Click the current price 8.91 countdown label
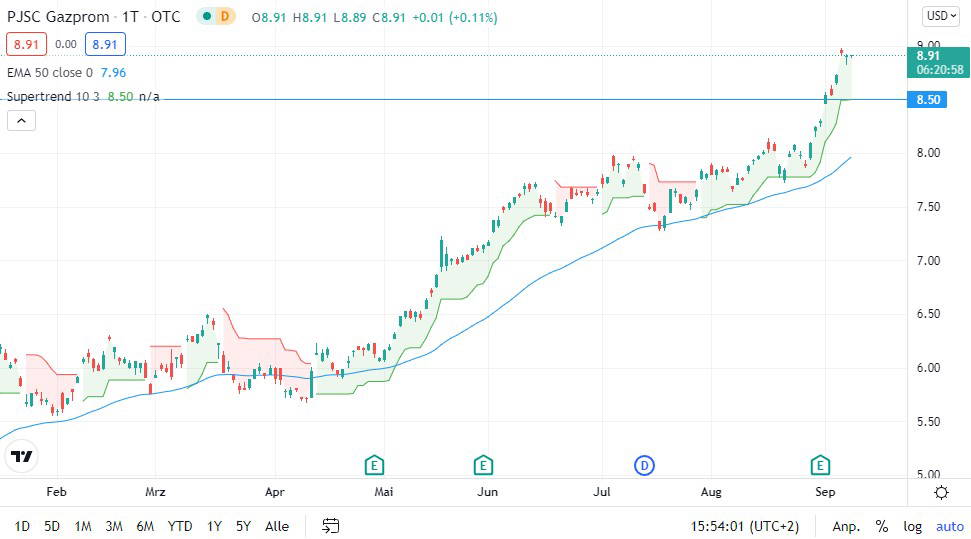 [938, 63]
